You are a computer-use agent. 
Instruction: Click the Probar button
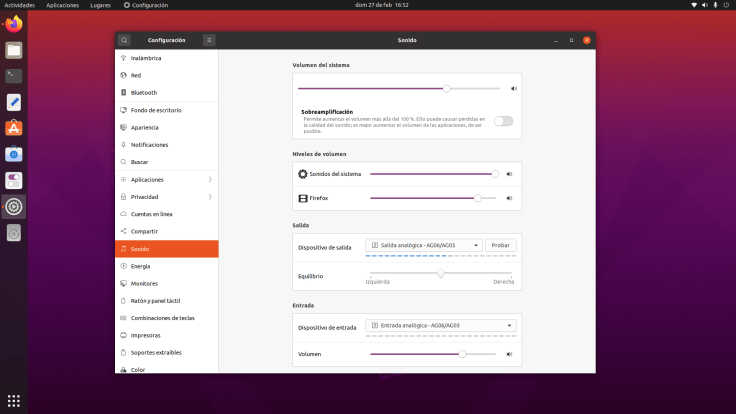pos(500,245)
